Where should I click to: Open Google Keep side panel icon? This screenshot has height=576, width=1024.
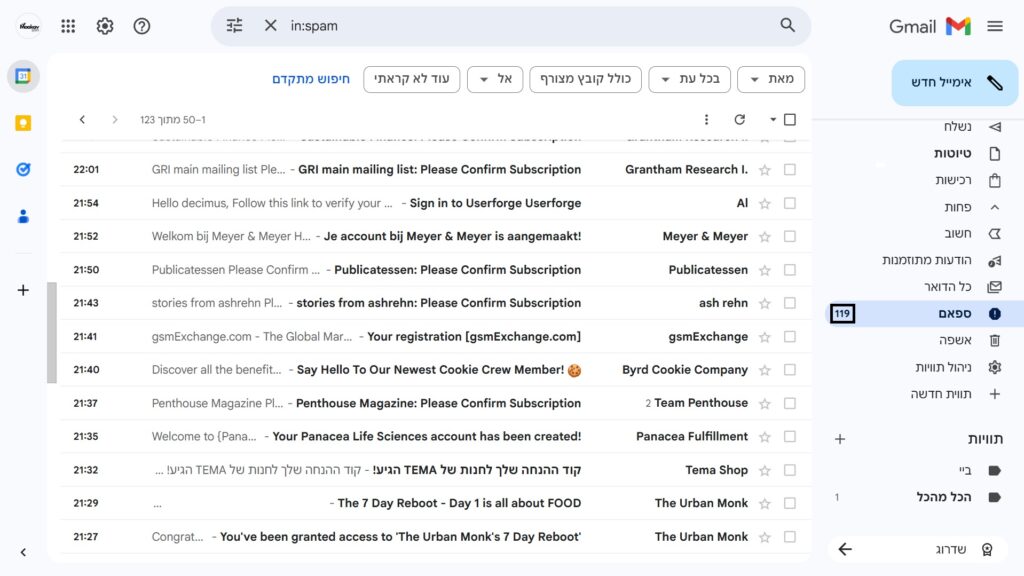pos(23,123)
